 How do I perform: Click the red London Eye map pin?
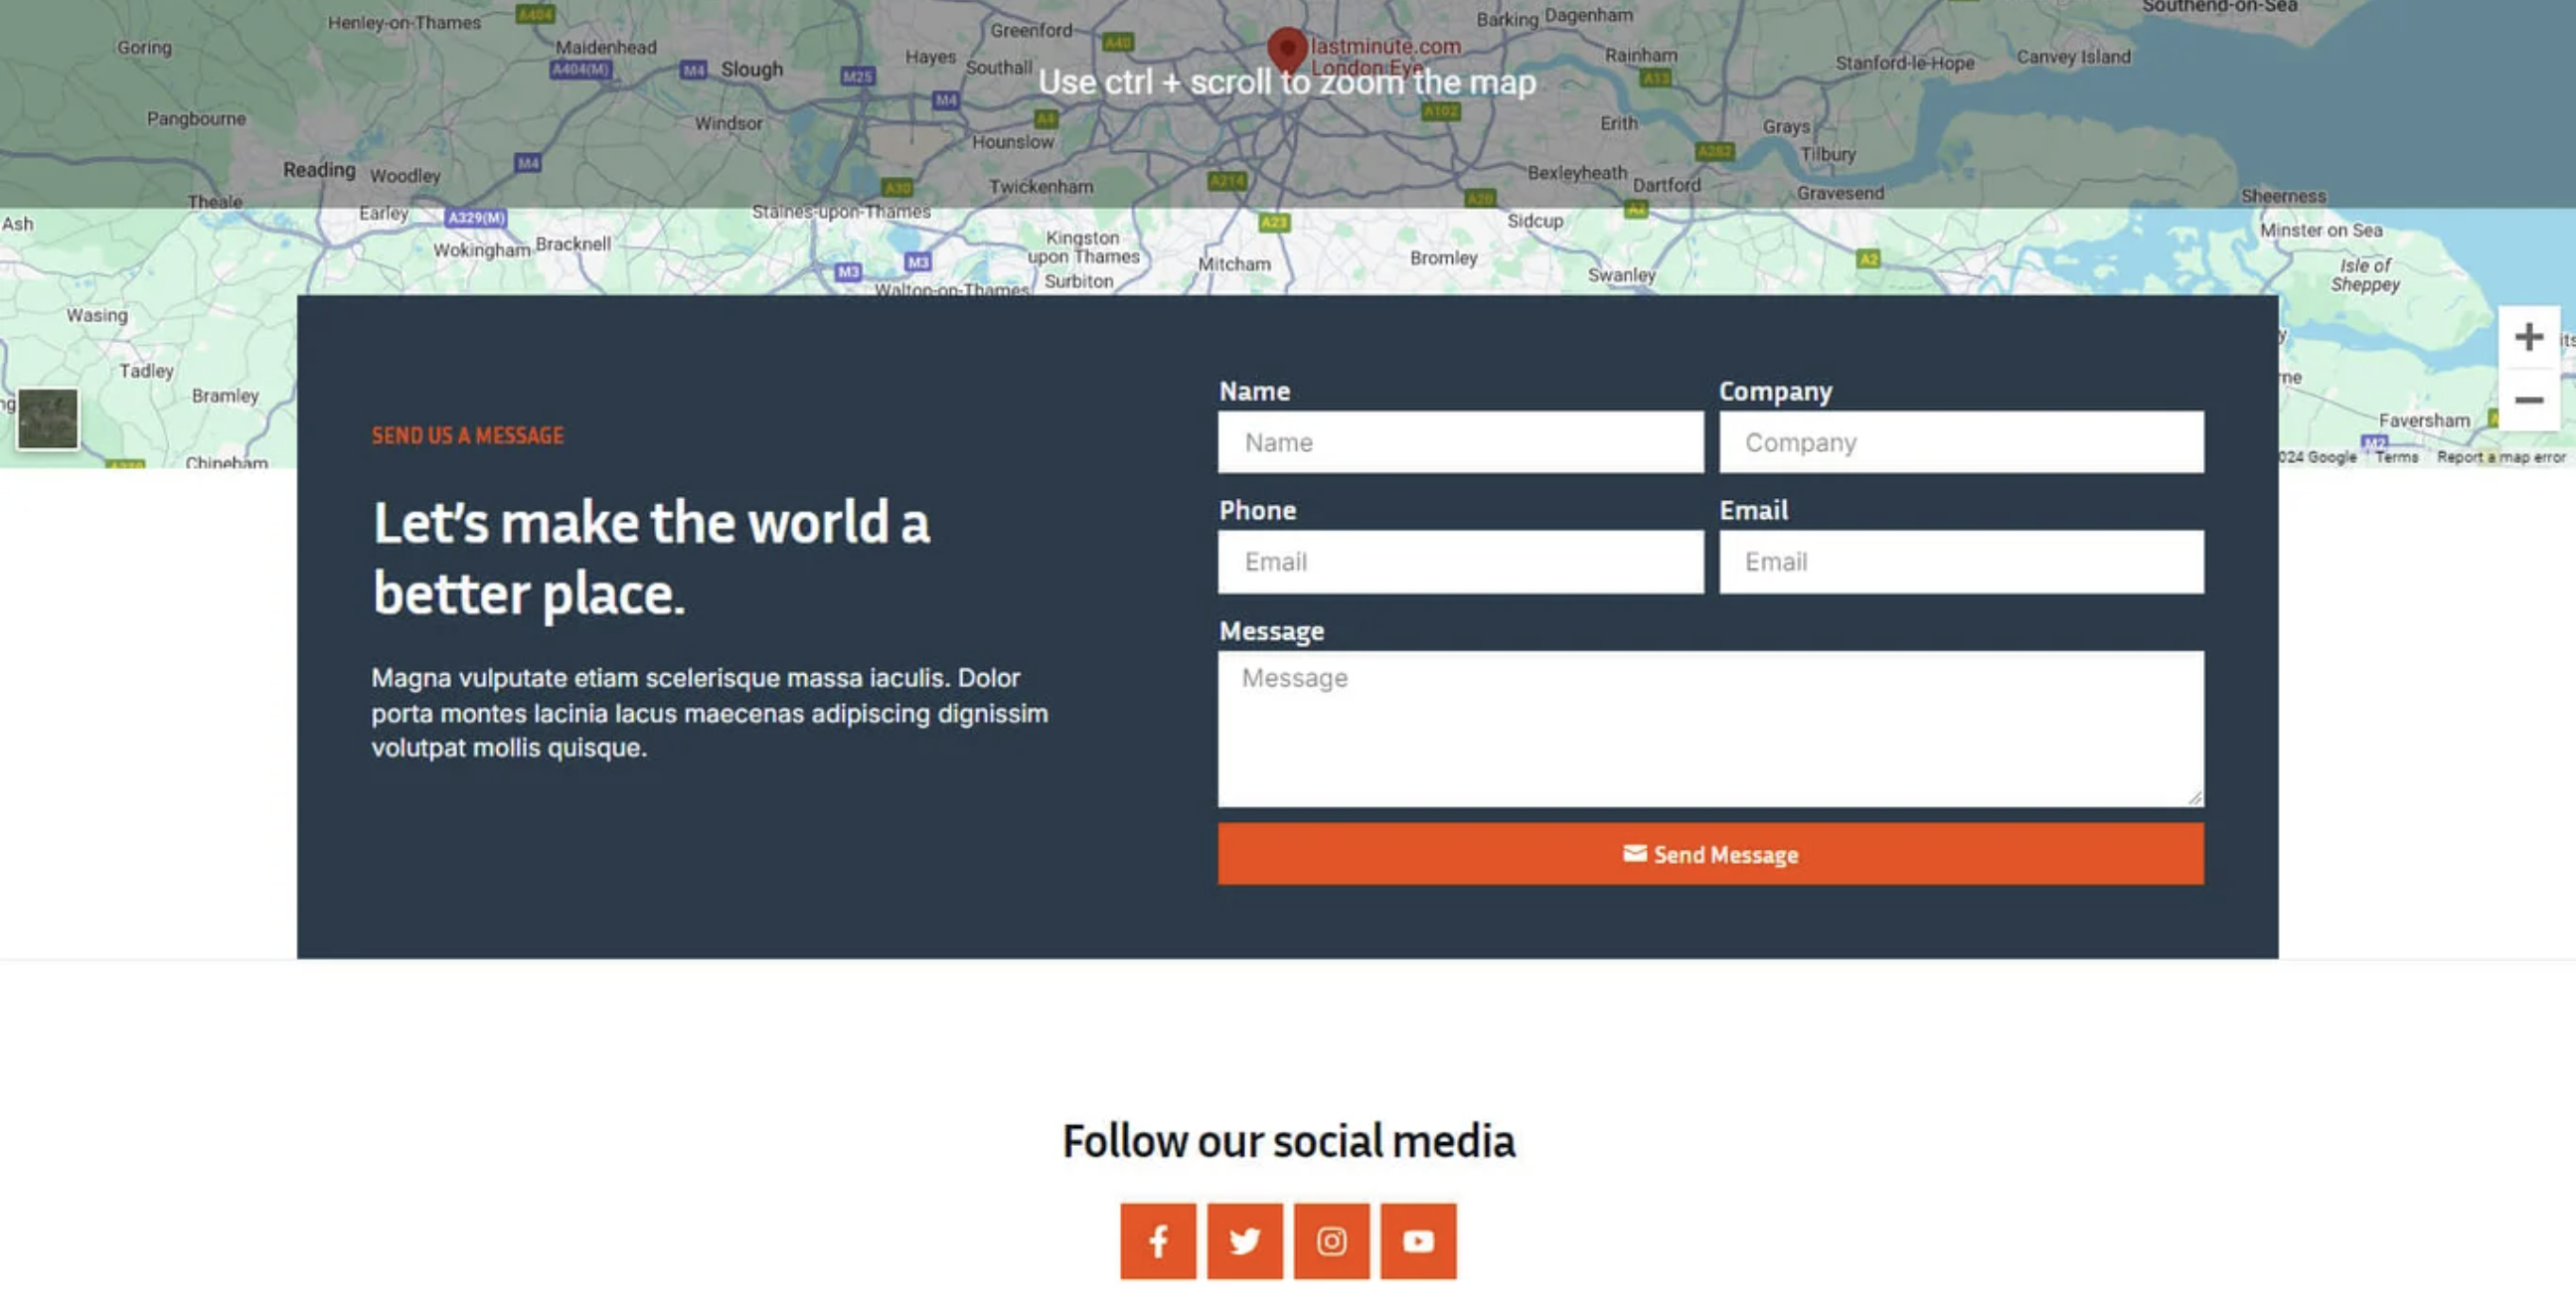[1287, 47]
